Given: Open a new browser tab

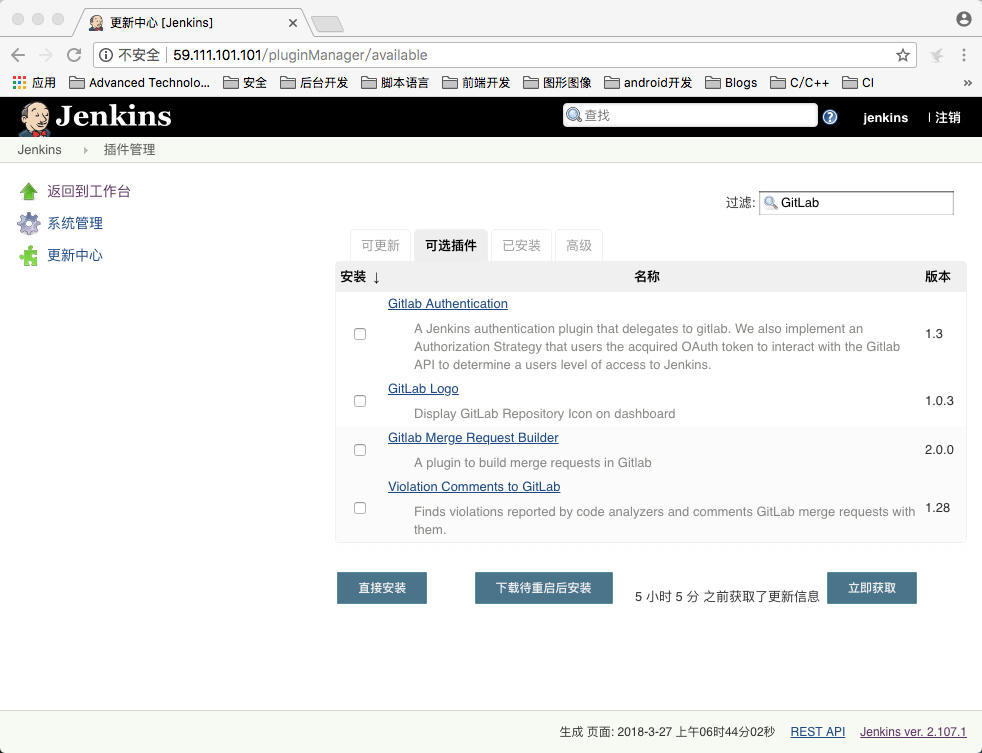Looking at the screenshot, I should click(328, 24).
